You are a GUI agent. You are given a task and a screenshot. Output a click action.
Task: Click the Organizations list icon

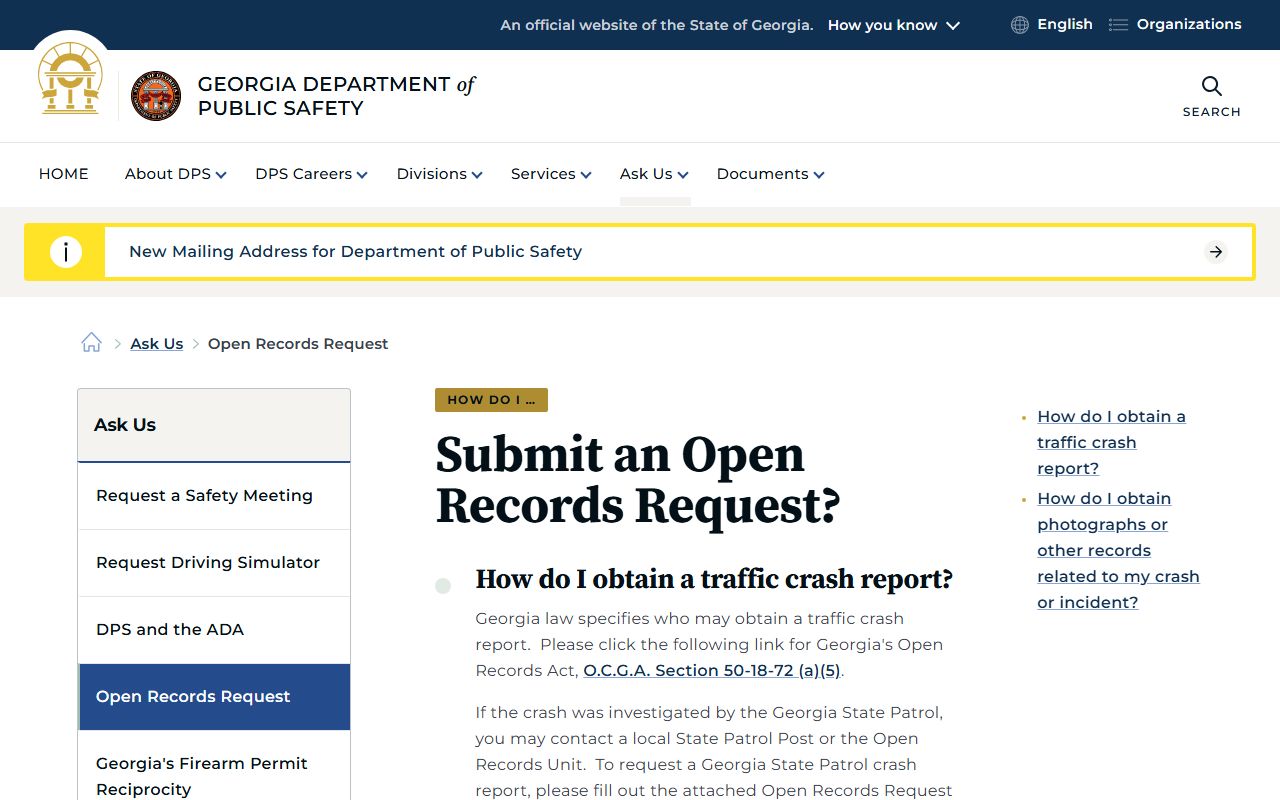(1118, 25)
